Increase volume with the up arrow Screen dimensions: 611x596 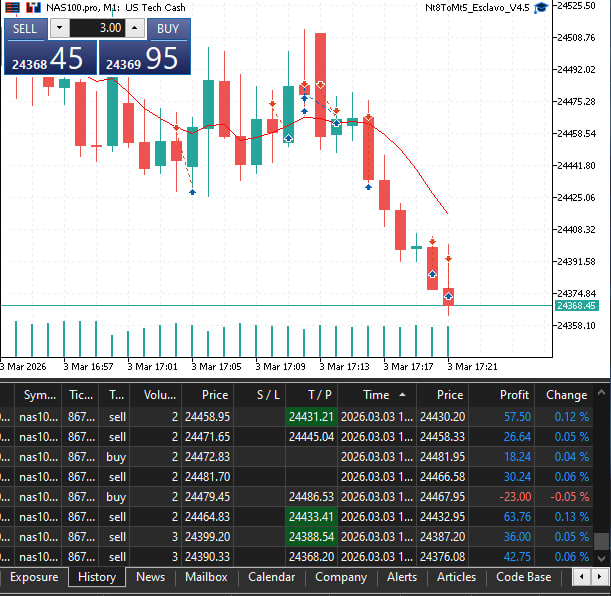136,29
